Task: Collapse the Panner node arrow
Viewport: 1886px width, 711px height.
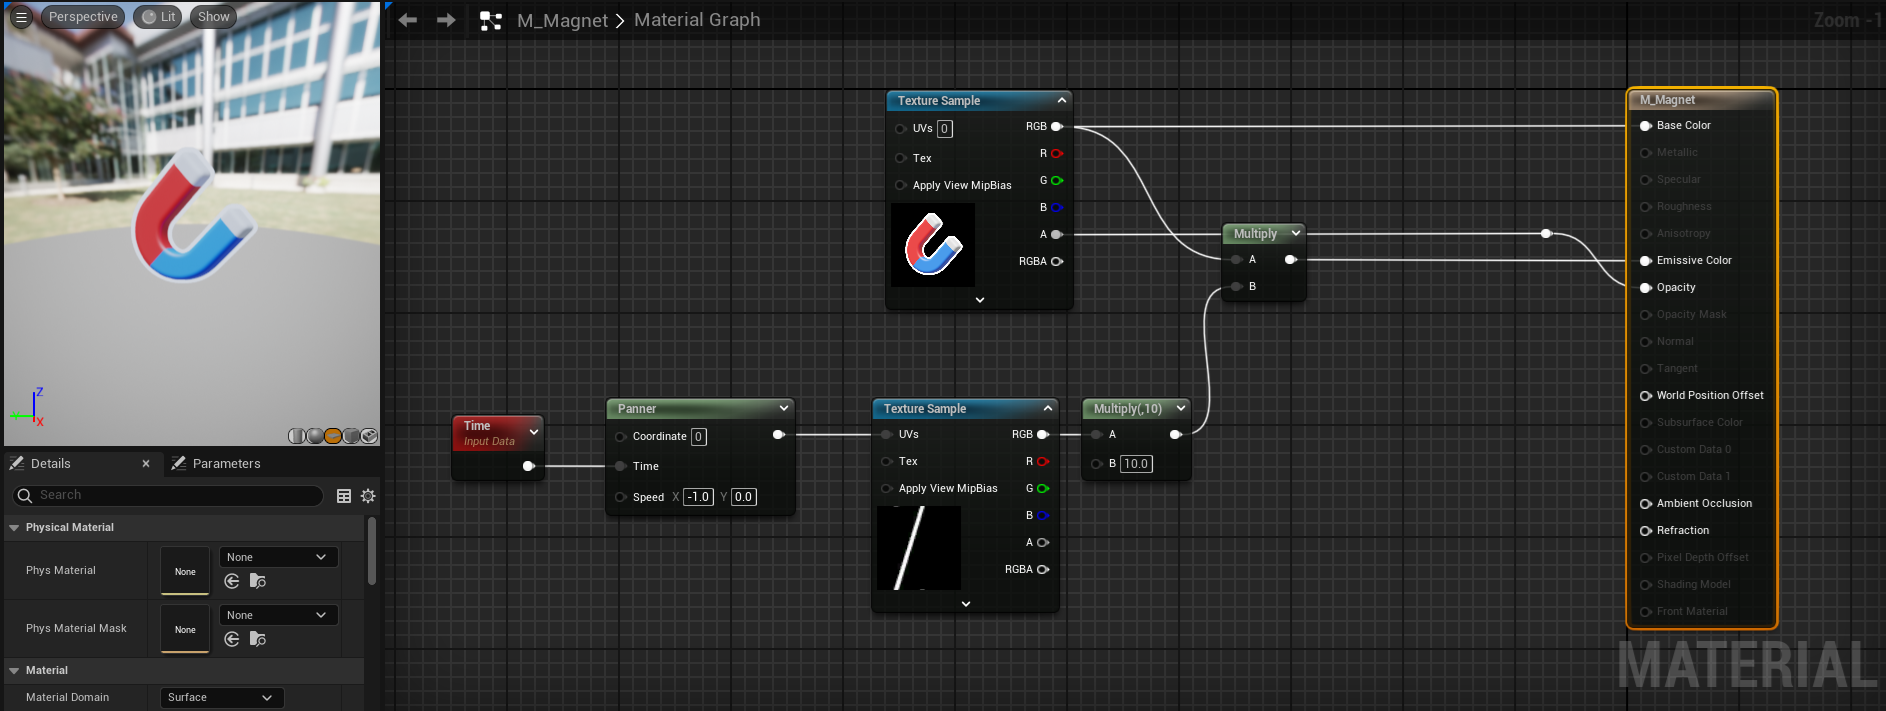Action: coord(783,408)
